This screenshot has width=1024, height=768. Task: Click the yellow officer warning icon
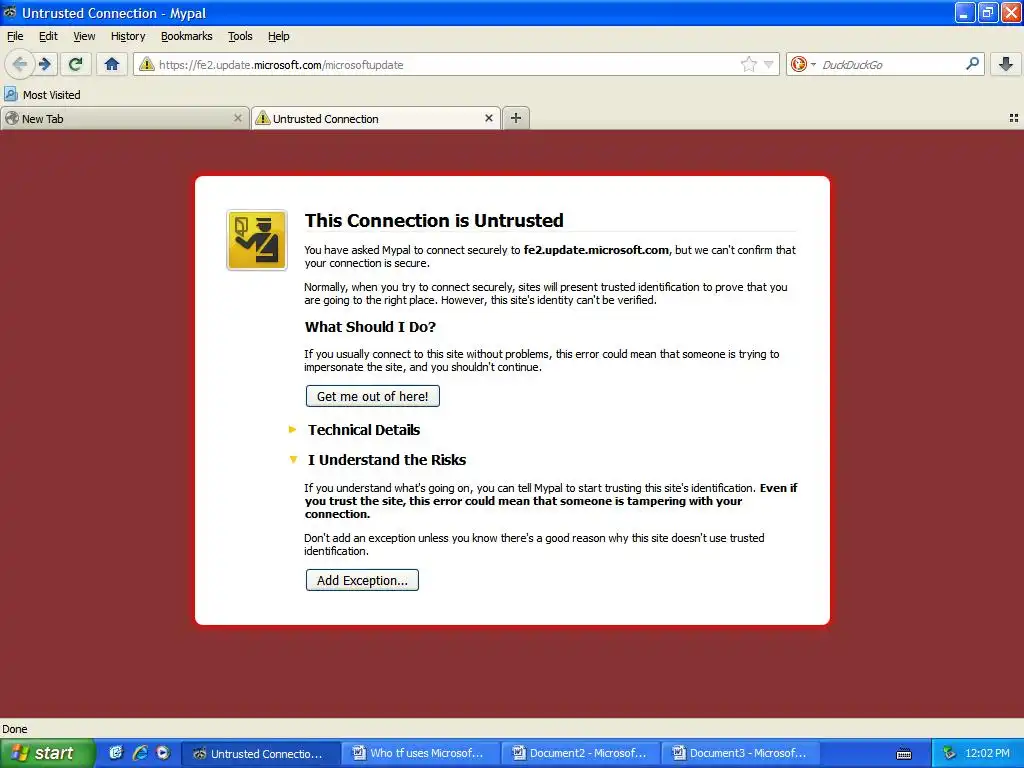pos(257,240)
